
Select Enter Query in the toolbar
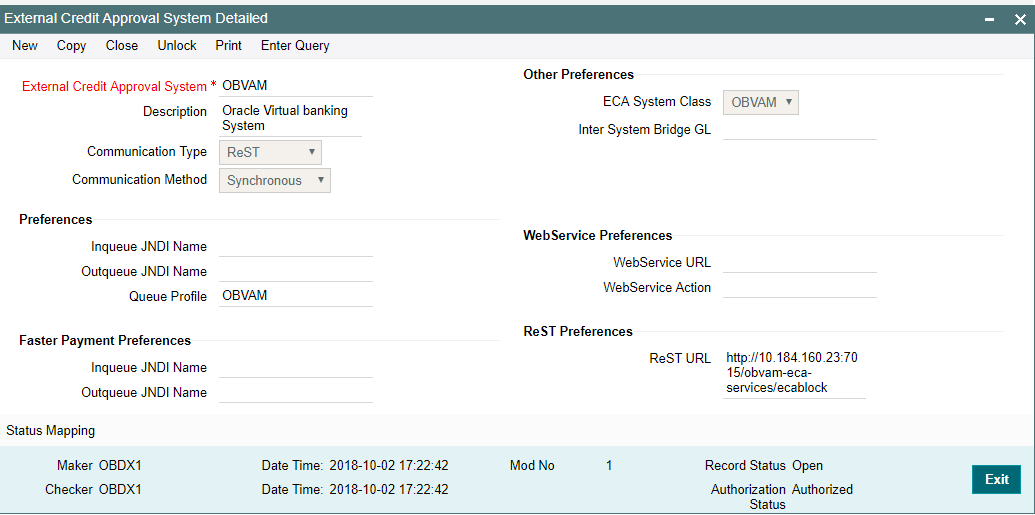295,46
